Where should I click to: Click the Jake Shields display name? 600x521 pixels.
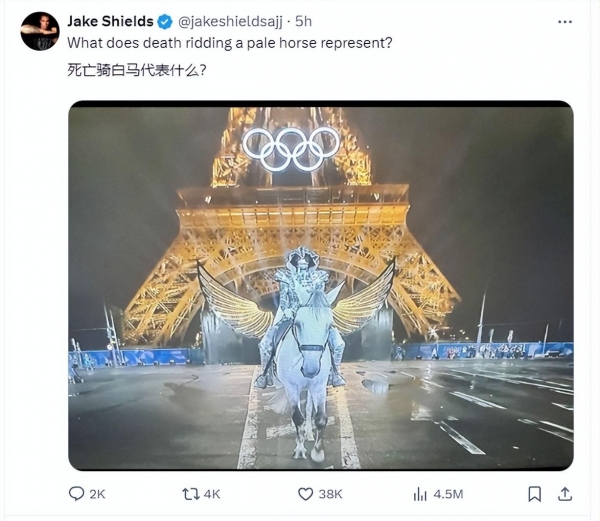pyautogui.click(x=110, y=21)
